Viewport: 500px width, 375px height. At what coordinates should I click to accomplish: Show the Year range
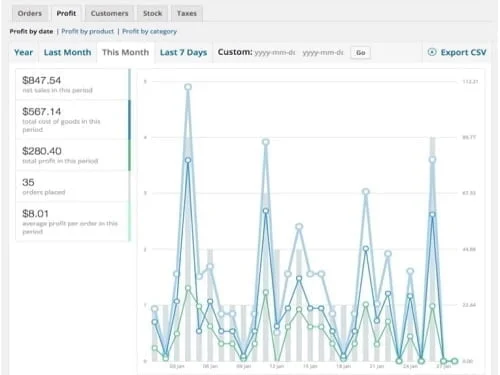[x=23, y=52]
